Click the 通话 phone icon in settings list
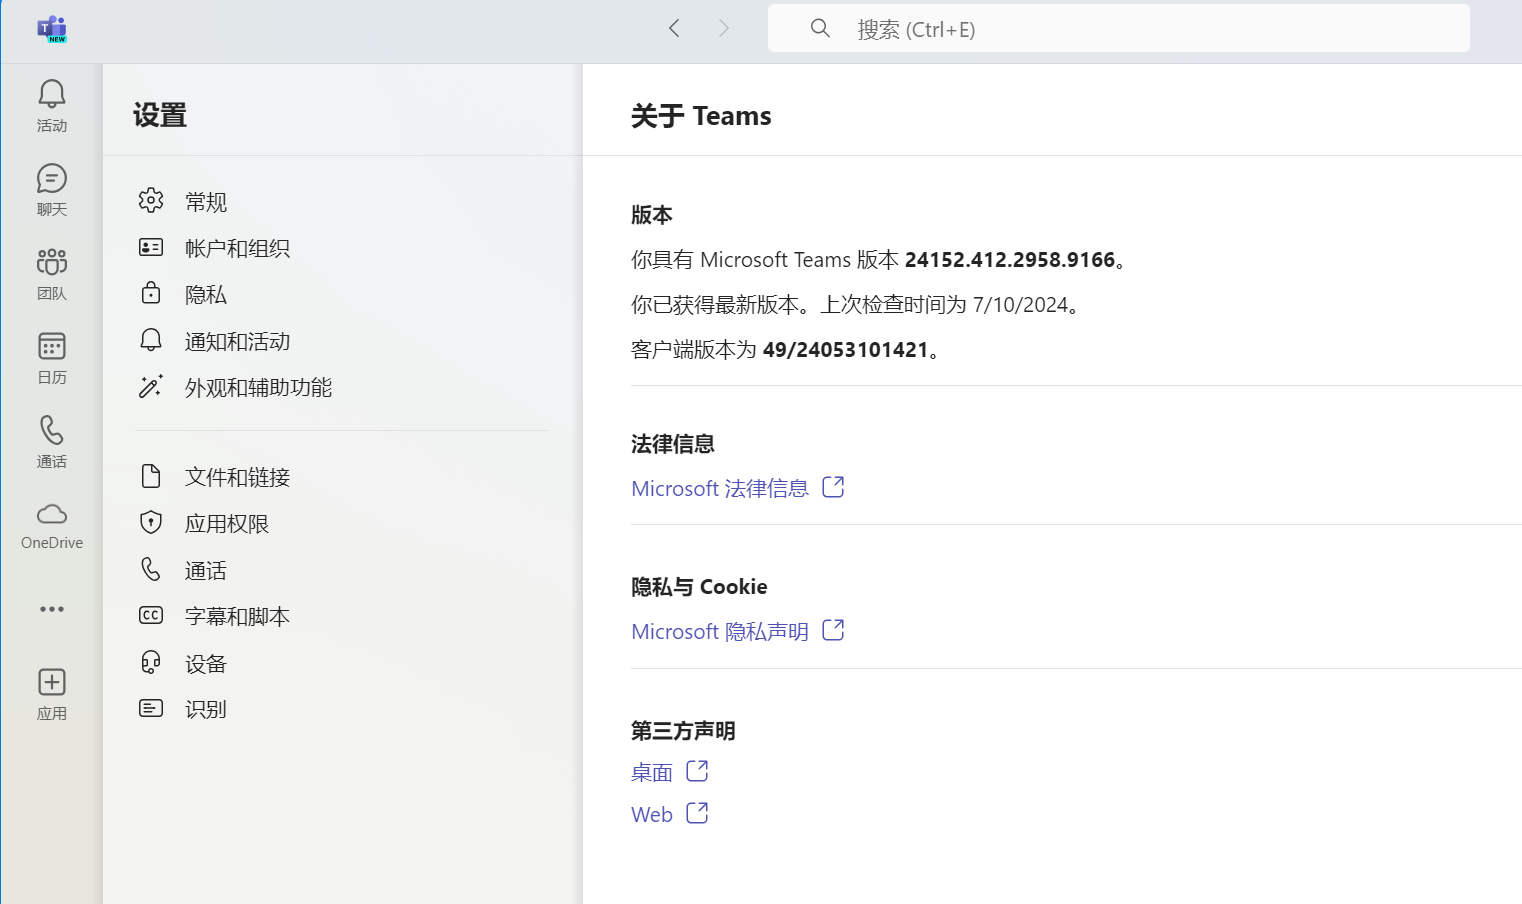This screenshot has width=1522, height=904. tap(151, 569)
